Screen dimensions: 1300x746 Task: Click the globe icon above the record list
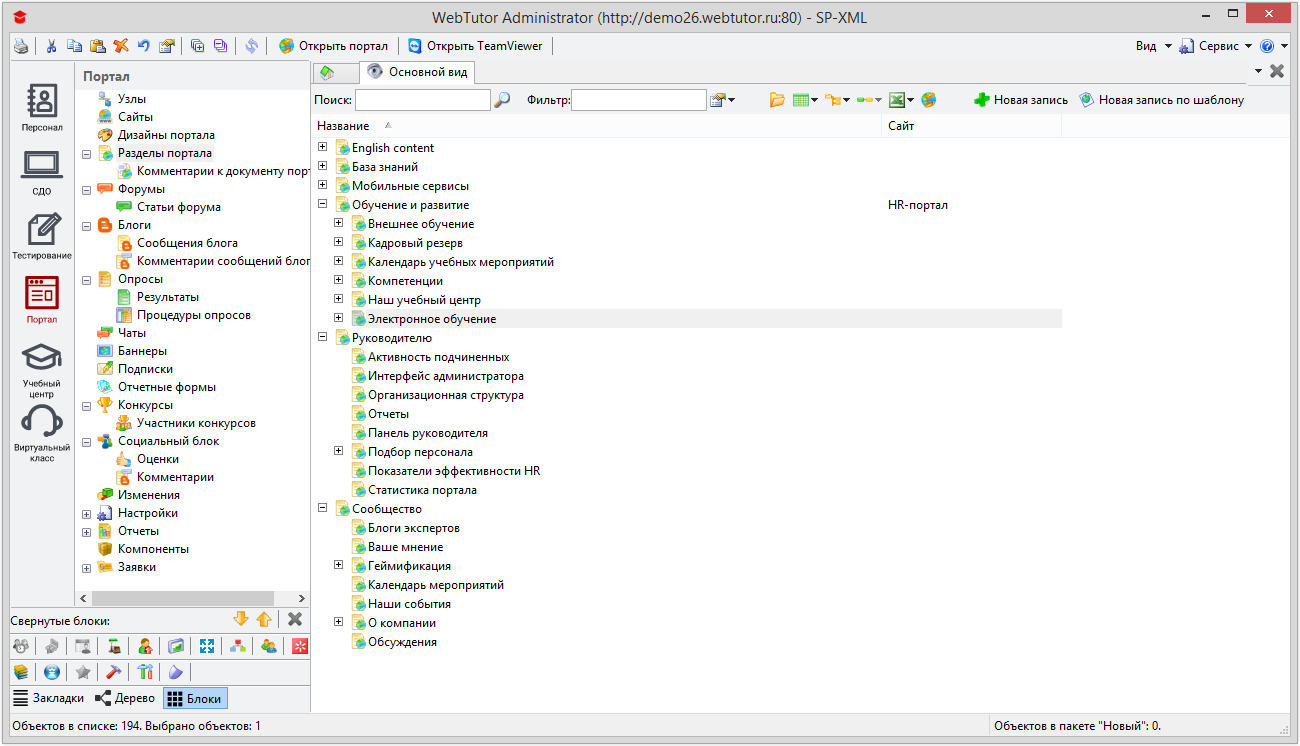929,99
